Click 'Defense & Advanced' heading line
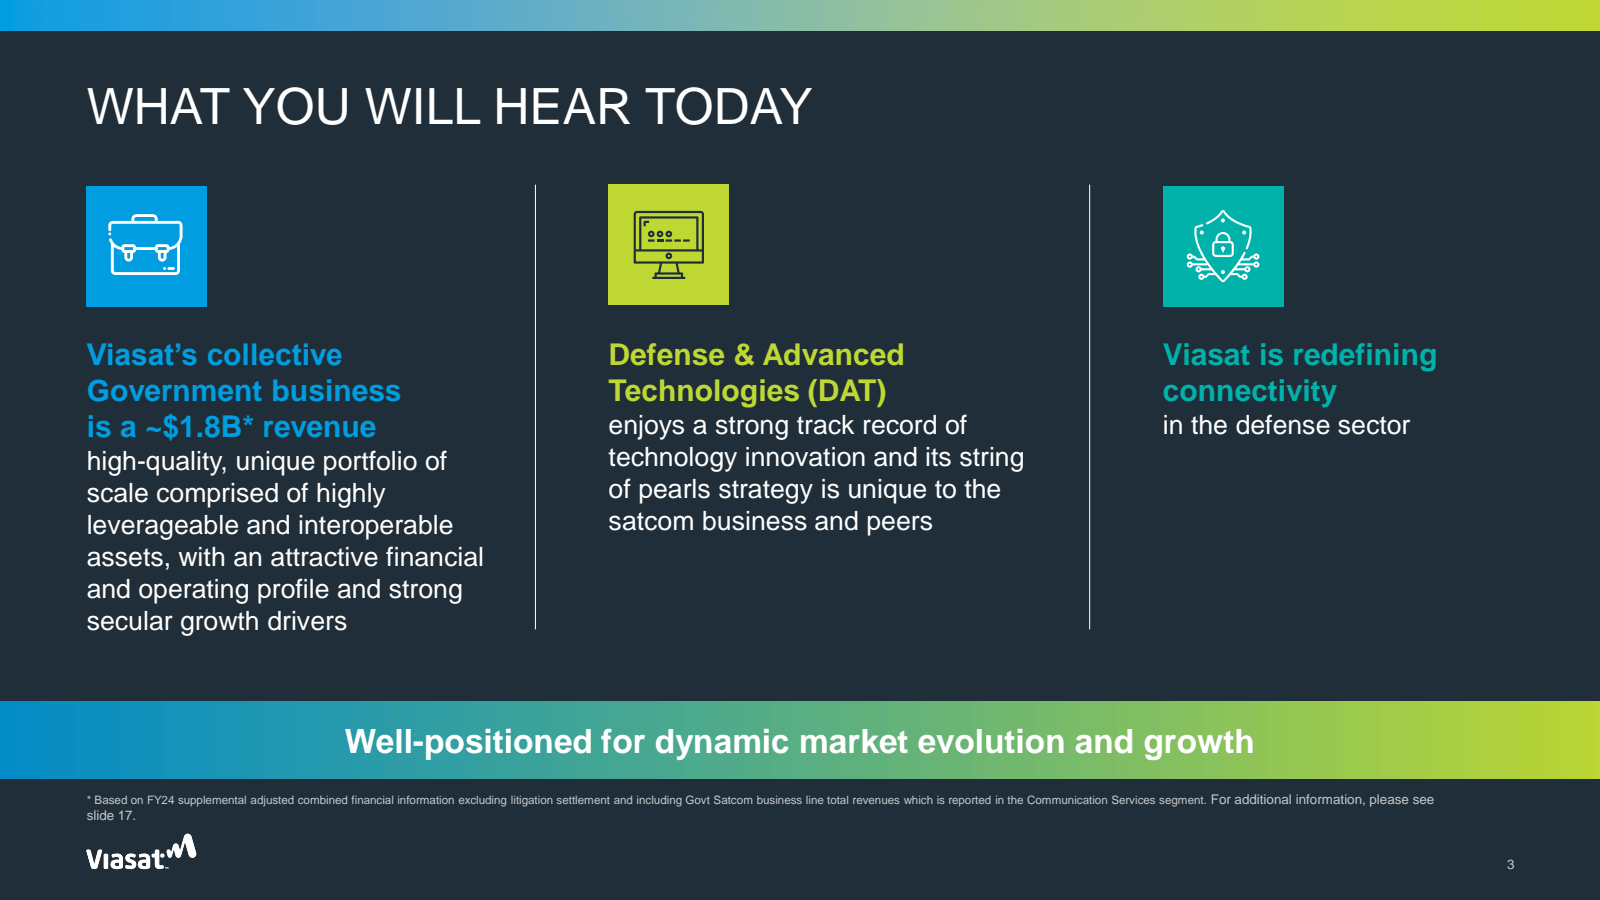Screen dimensions: 1600x900 756,355
